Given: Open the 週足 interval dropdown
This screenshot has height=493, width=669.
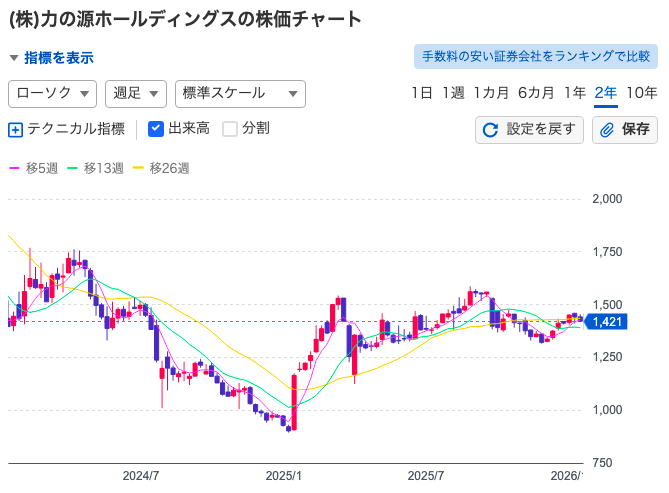Looking at the screenshot, I should [x=135, y=93].
